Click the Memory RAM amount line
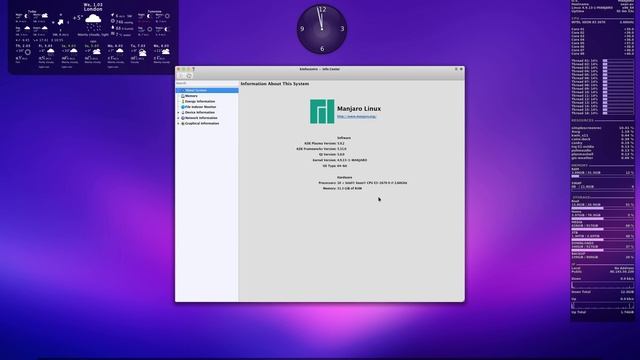Image resolution: width=640 pixels, height=360 pixels. [342, 189]
